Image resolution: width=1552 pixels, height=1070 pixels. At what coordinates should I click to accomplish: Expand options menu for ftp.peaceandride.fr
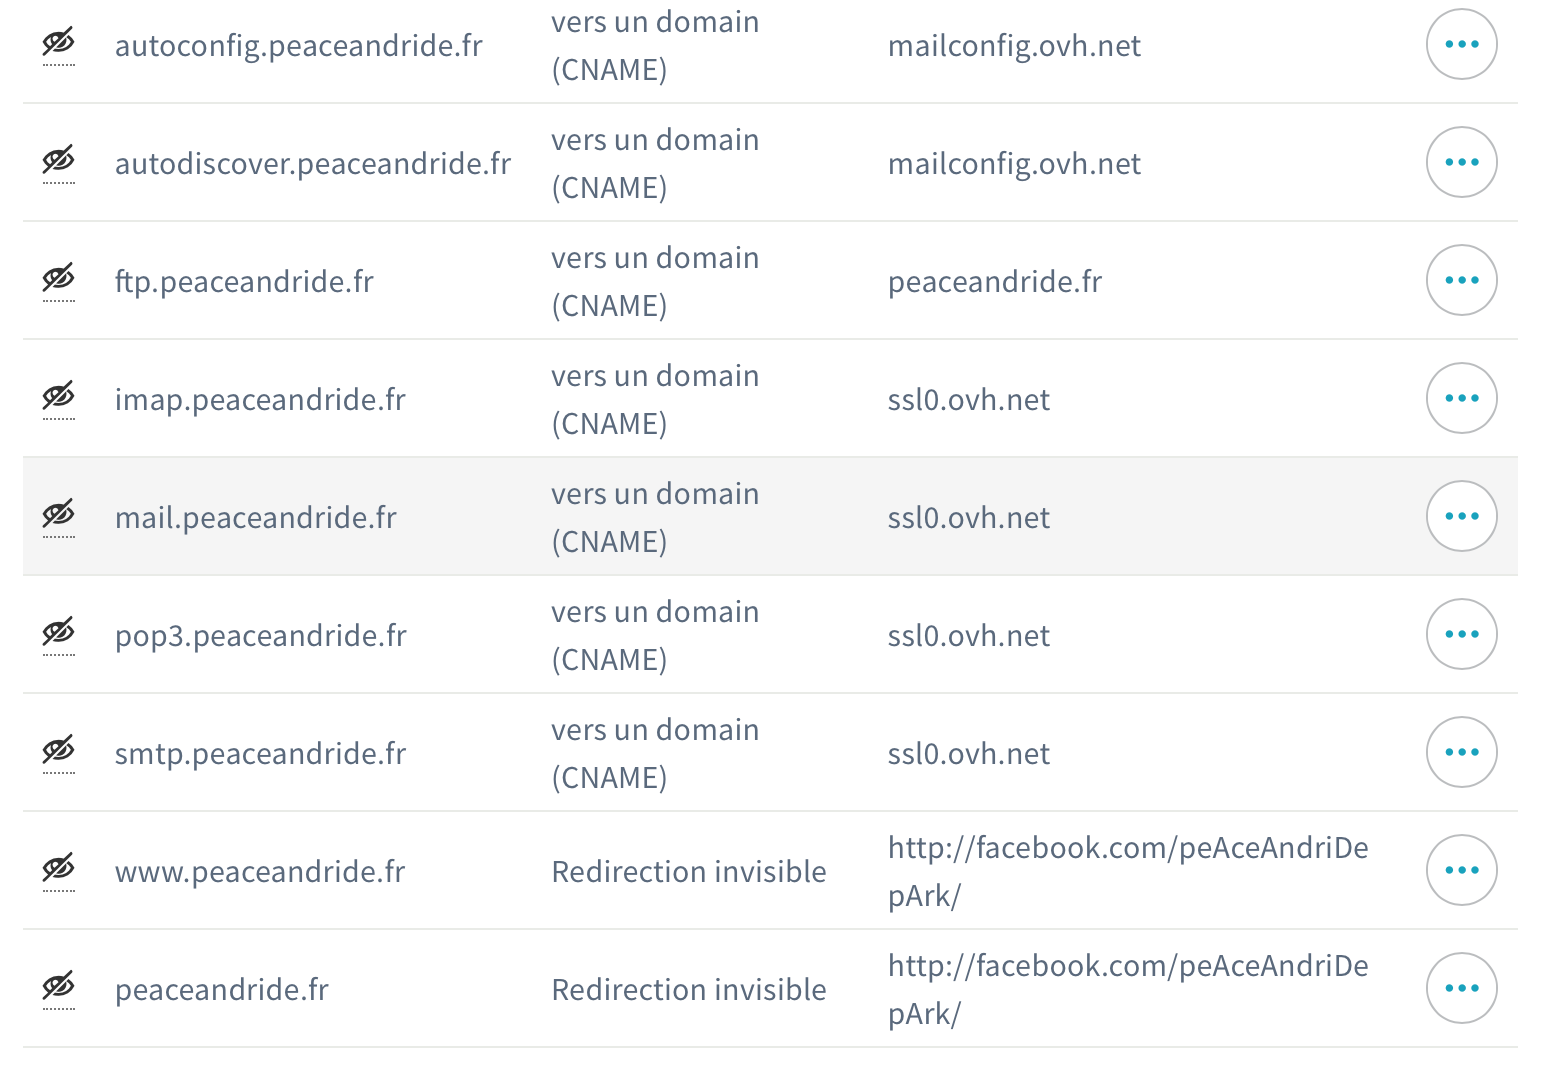[x=1461, y=280]
